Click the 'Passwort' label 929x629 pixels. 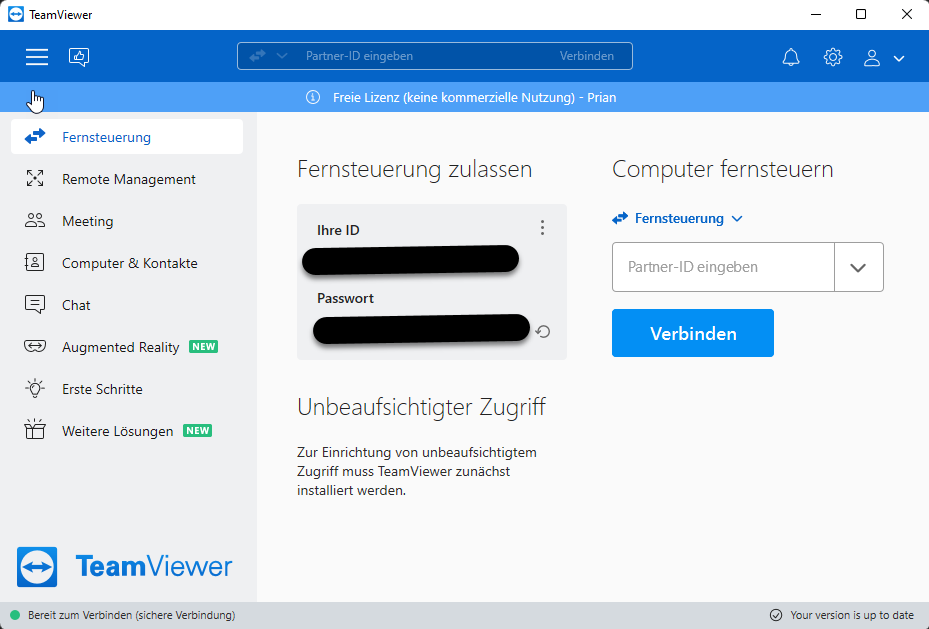(345, 299)
